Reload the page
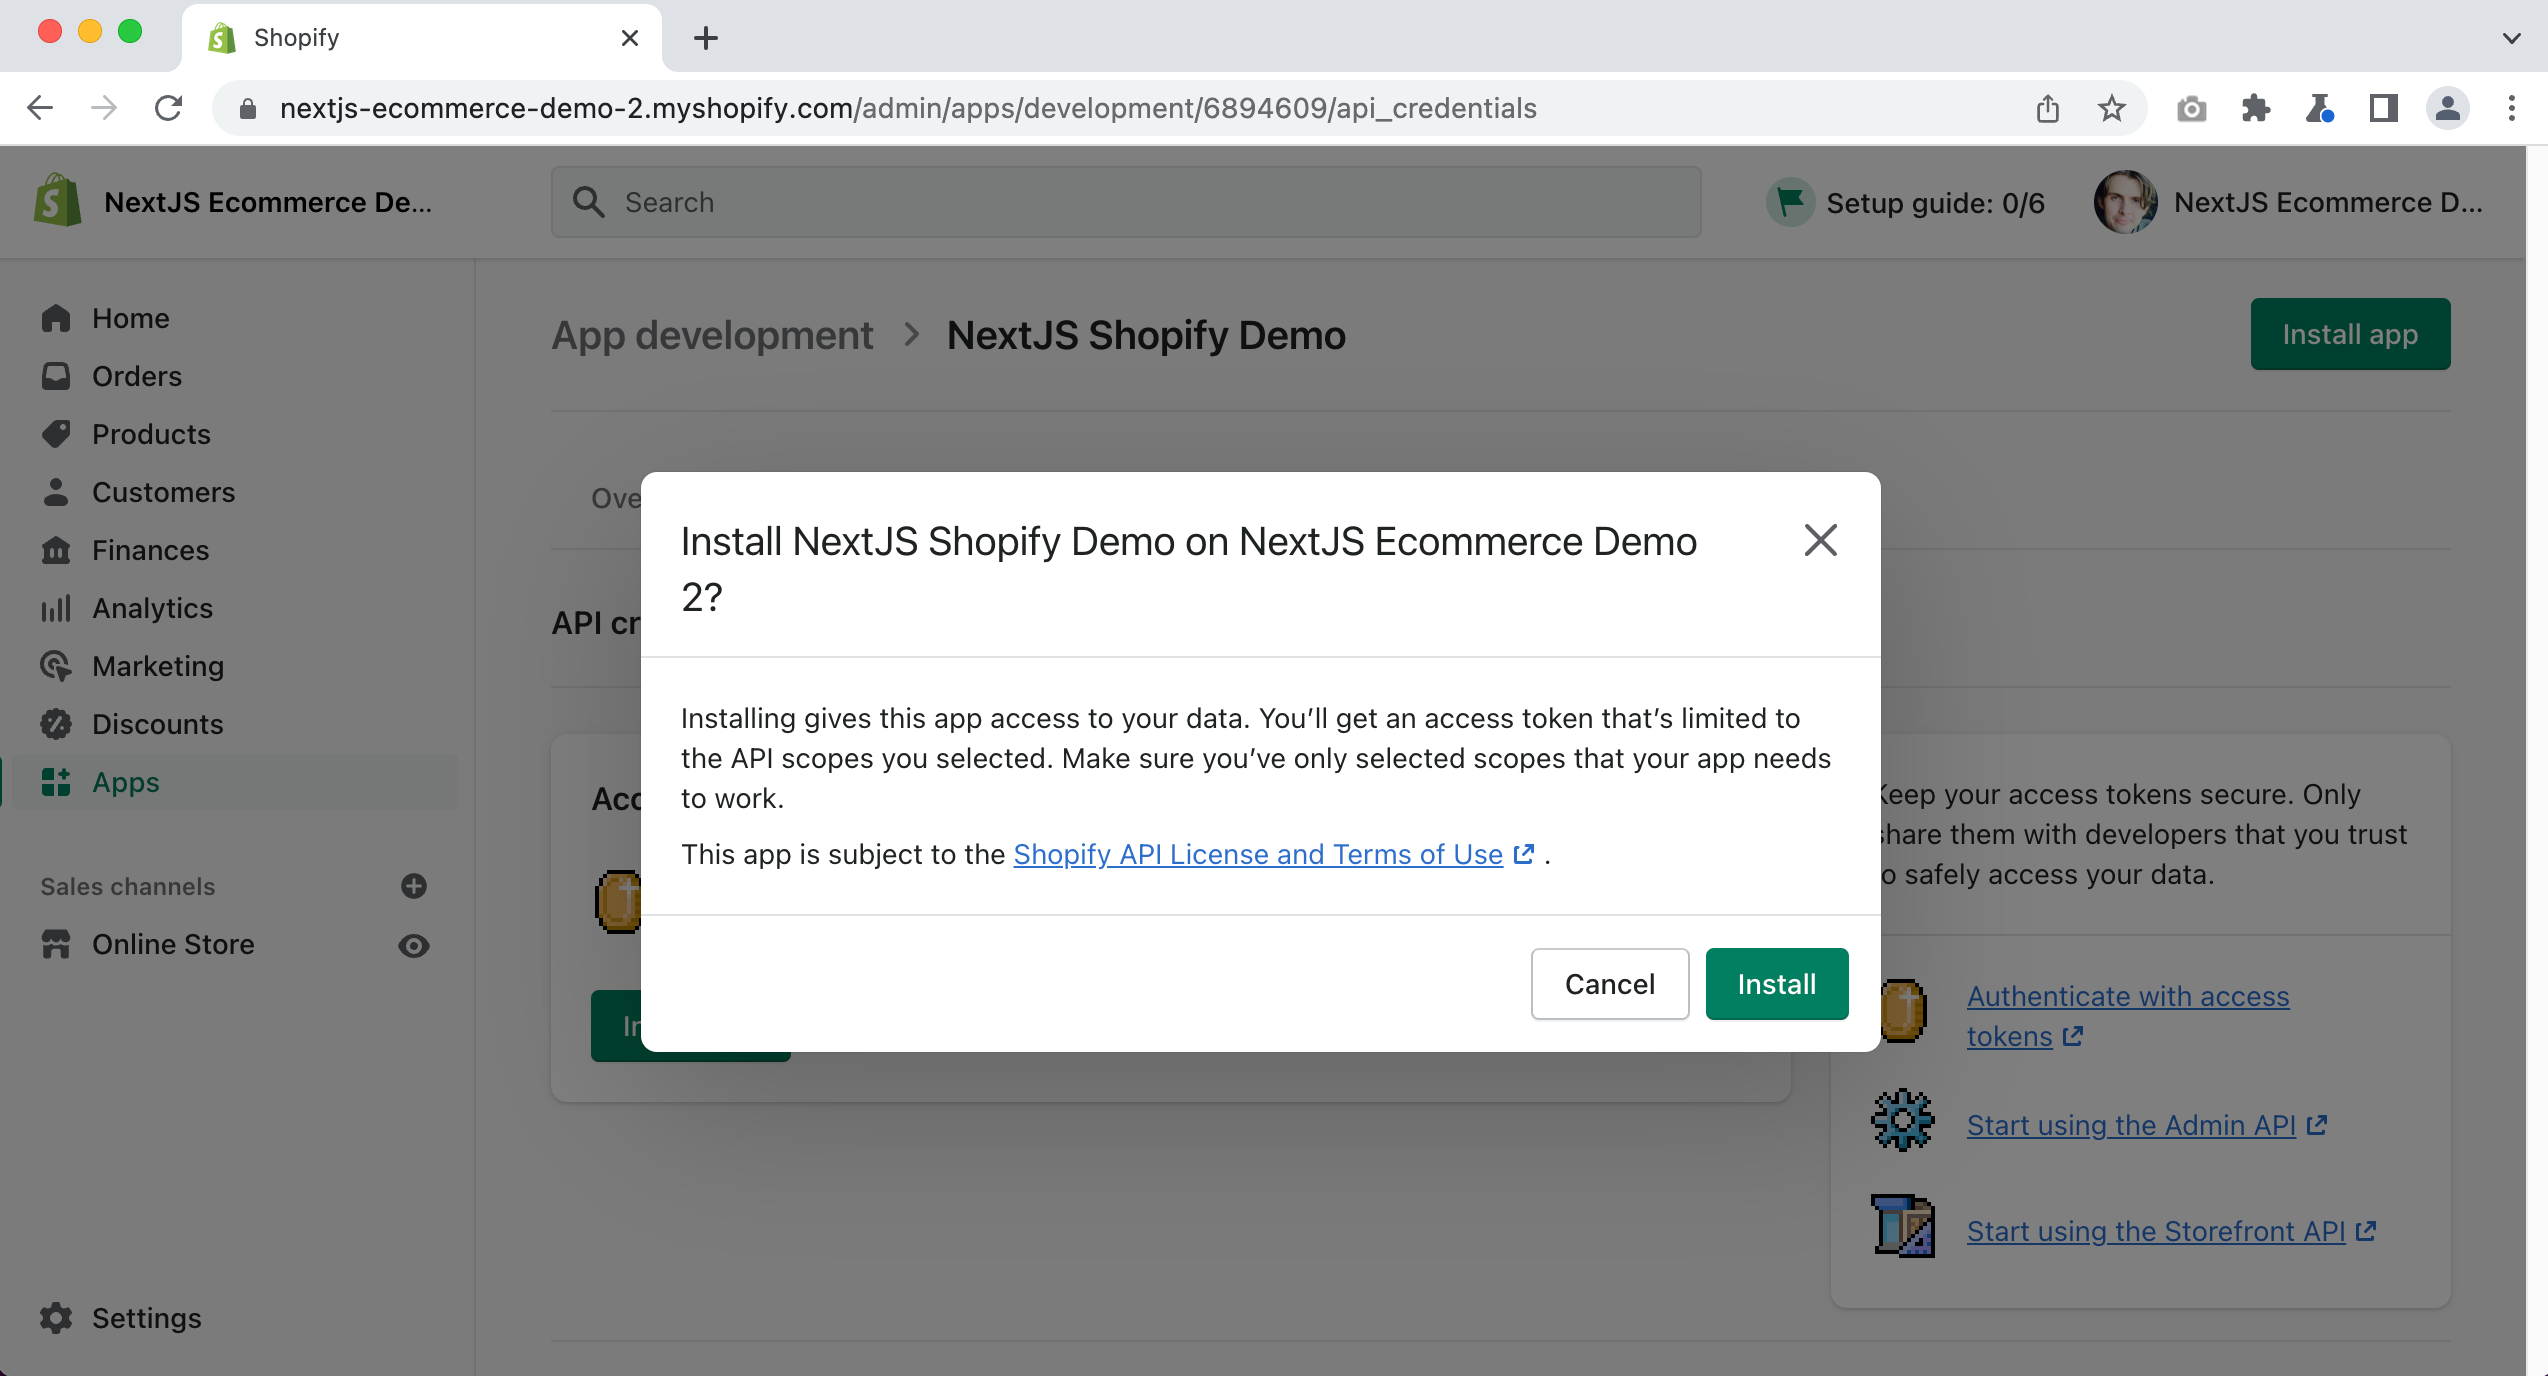Viewport: 2548px width, 1376px height. [x=168, y=108]
